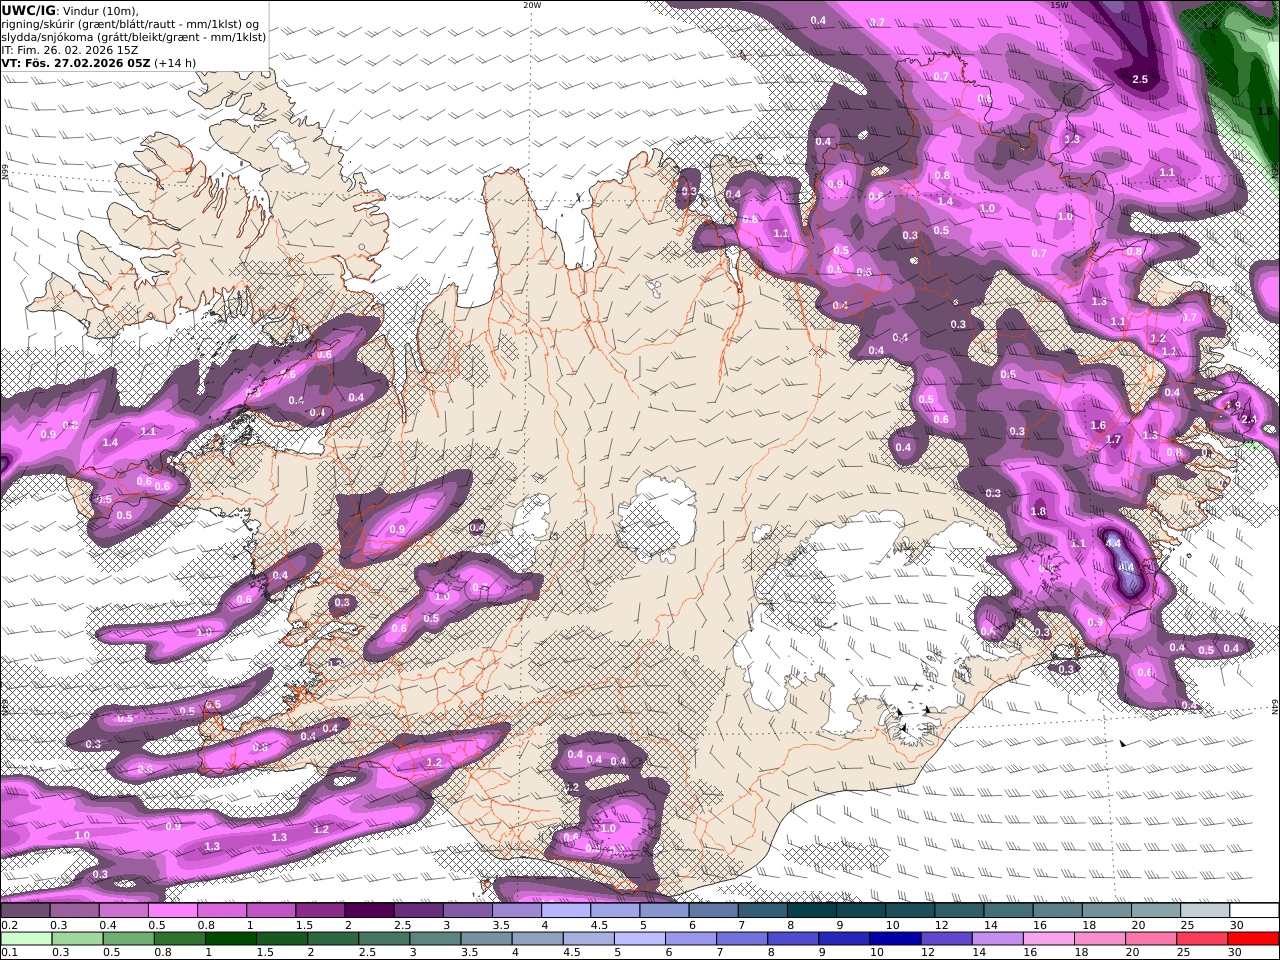Pick the violet rain swatch between 12 and 14
Viewport: 1280px width, 960px height.
click(x=947, y=939)
